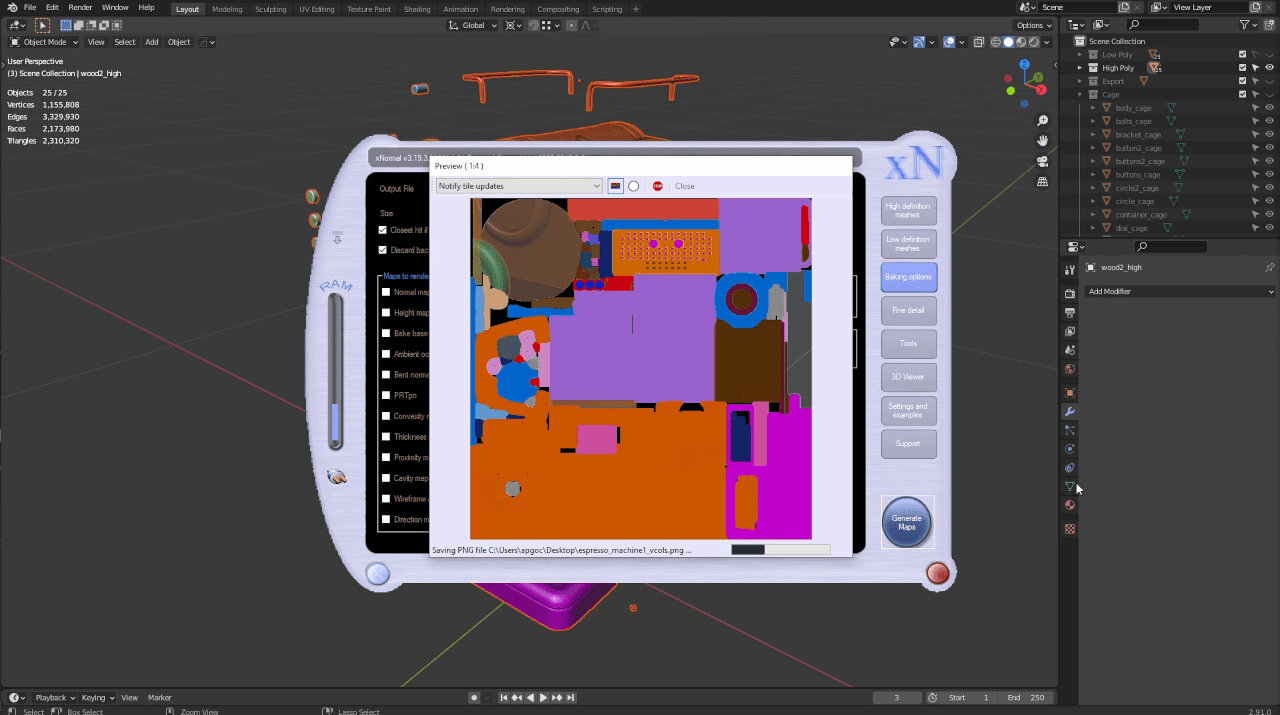Viewport: 1280px width, 715px height.
Task: Select the Modifier Properties wrench icon
Action: 1070,411
